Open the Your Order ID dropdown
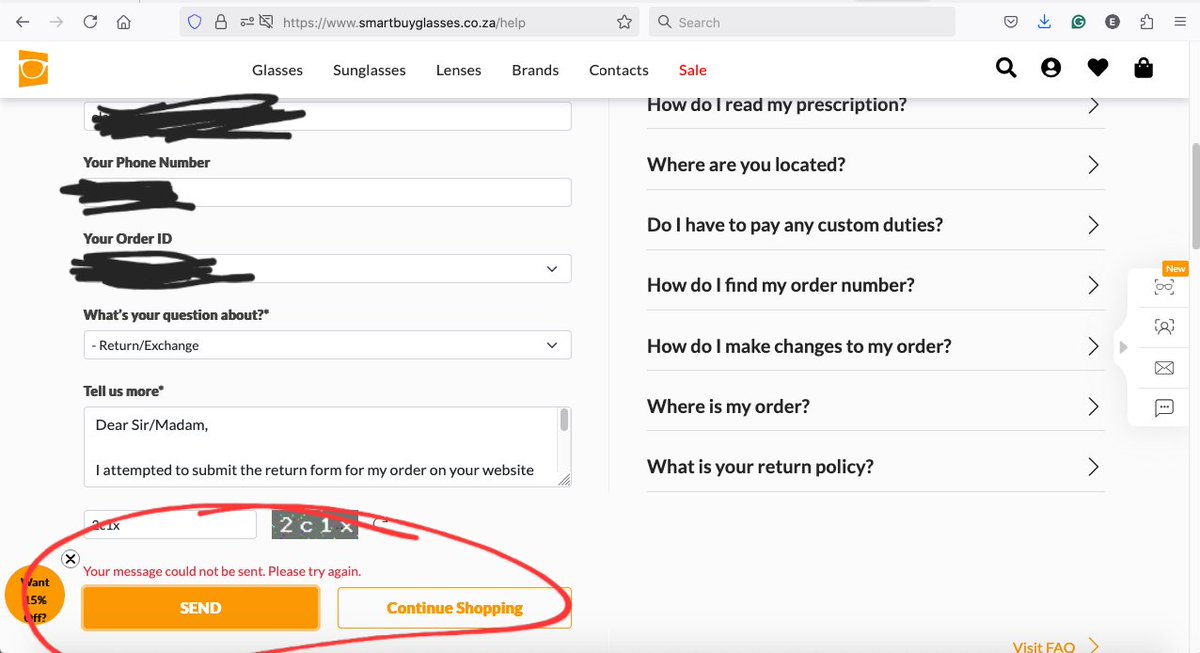 click(327, 269)
